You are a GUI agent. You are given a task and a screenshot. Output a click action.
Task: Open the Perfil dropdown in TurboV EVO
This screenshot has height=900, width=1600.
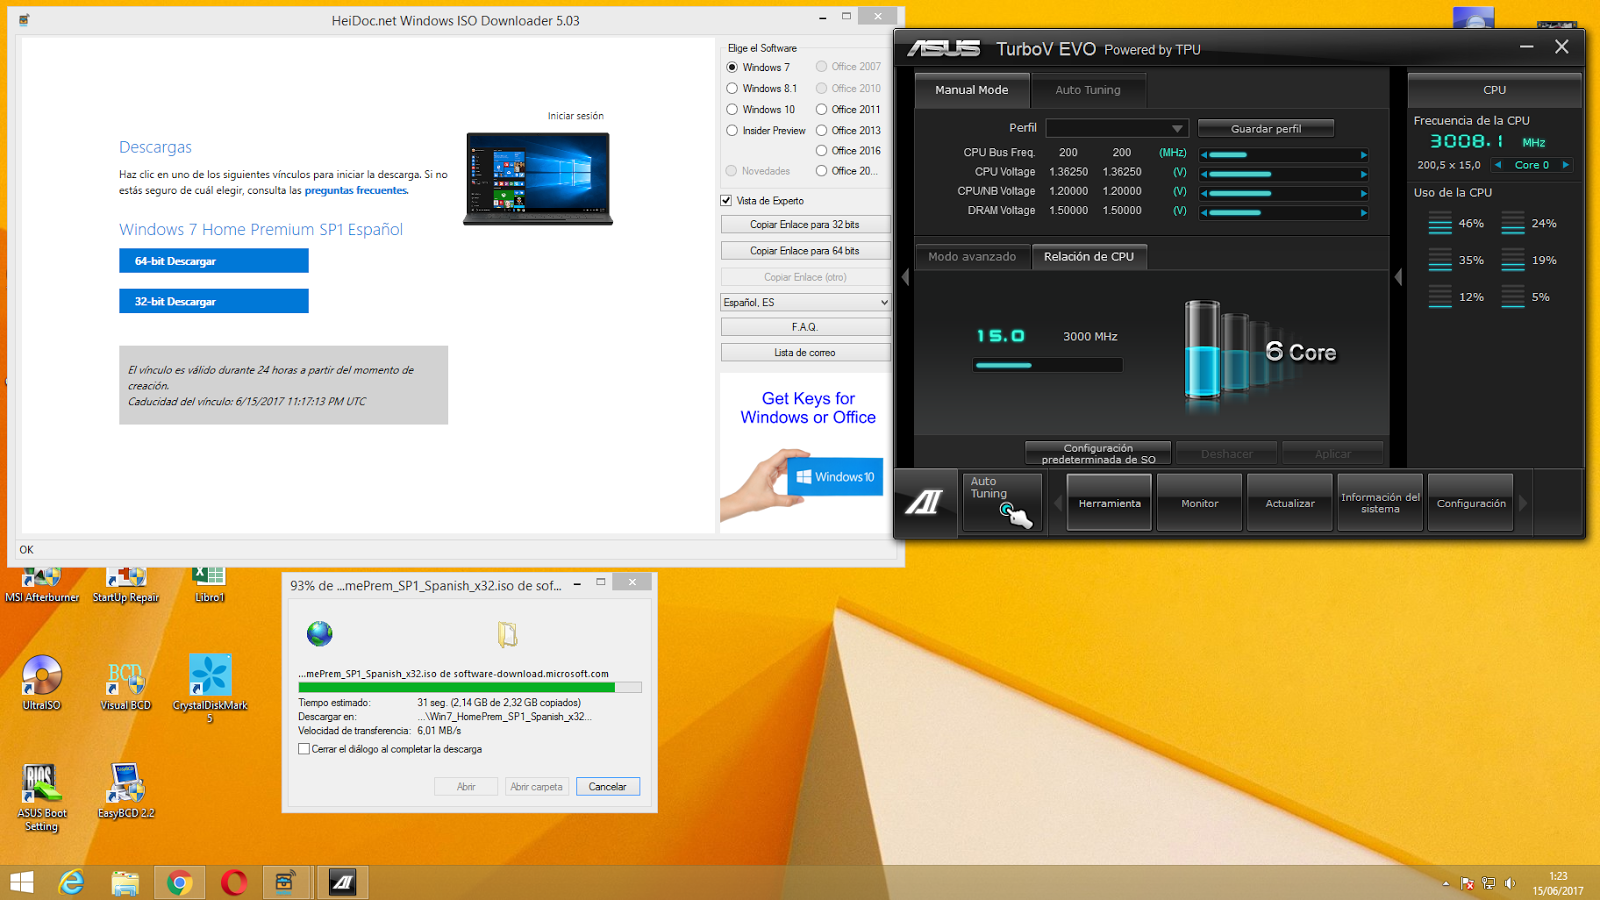coord(1117,128)
